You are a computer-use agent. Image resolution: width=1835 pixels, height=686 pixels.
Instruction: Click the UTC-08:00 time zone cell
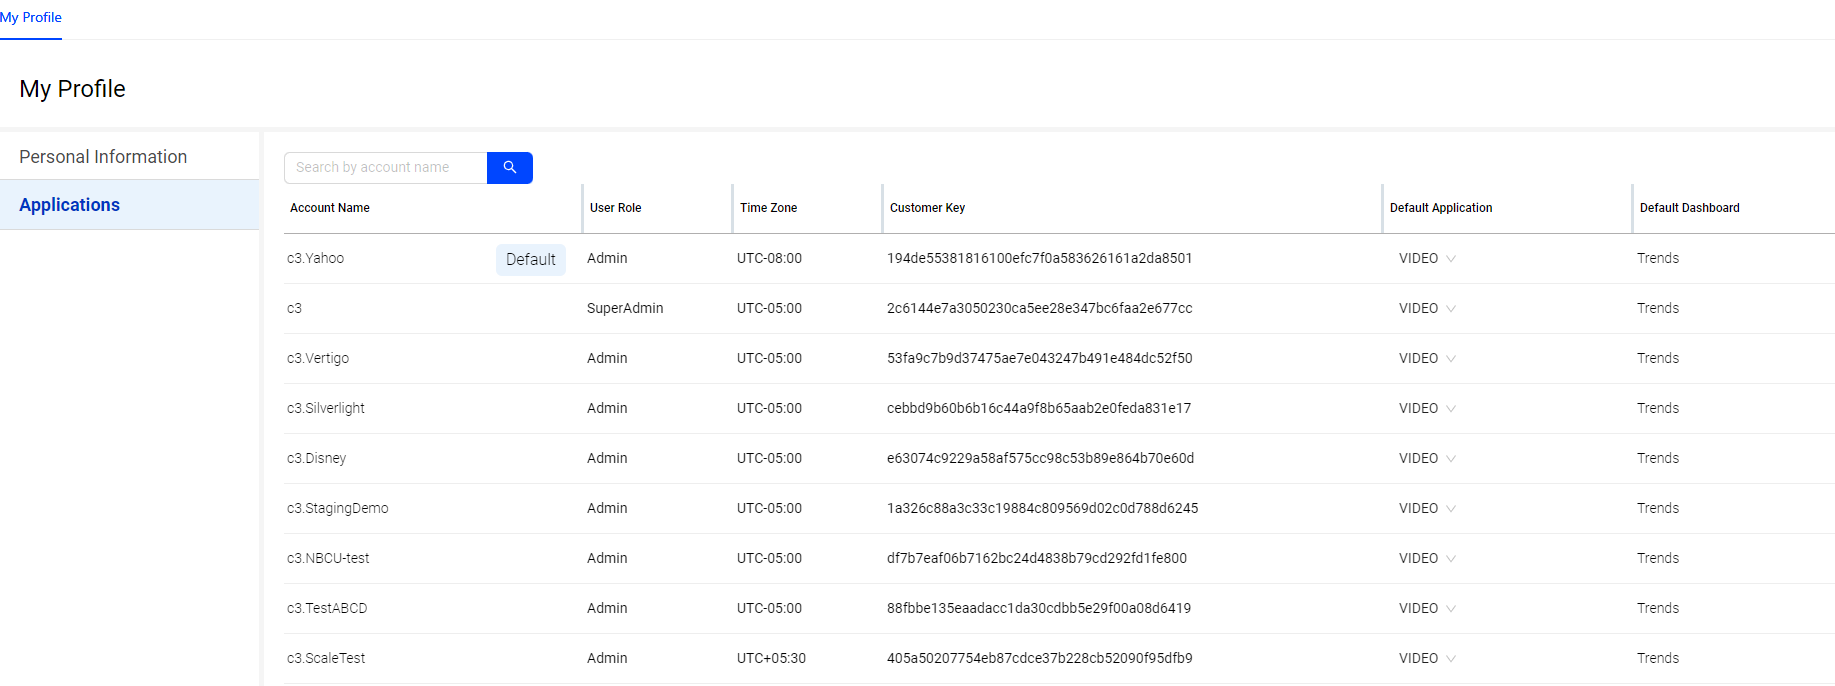tap(769, 258)
